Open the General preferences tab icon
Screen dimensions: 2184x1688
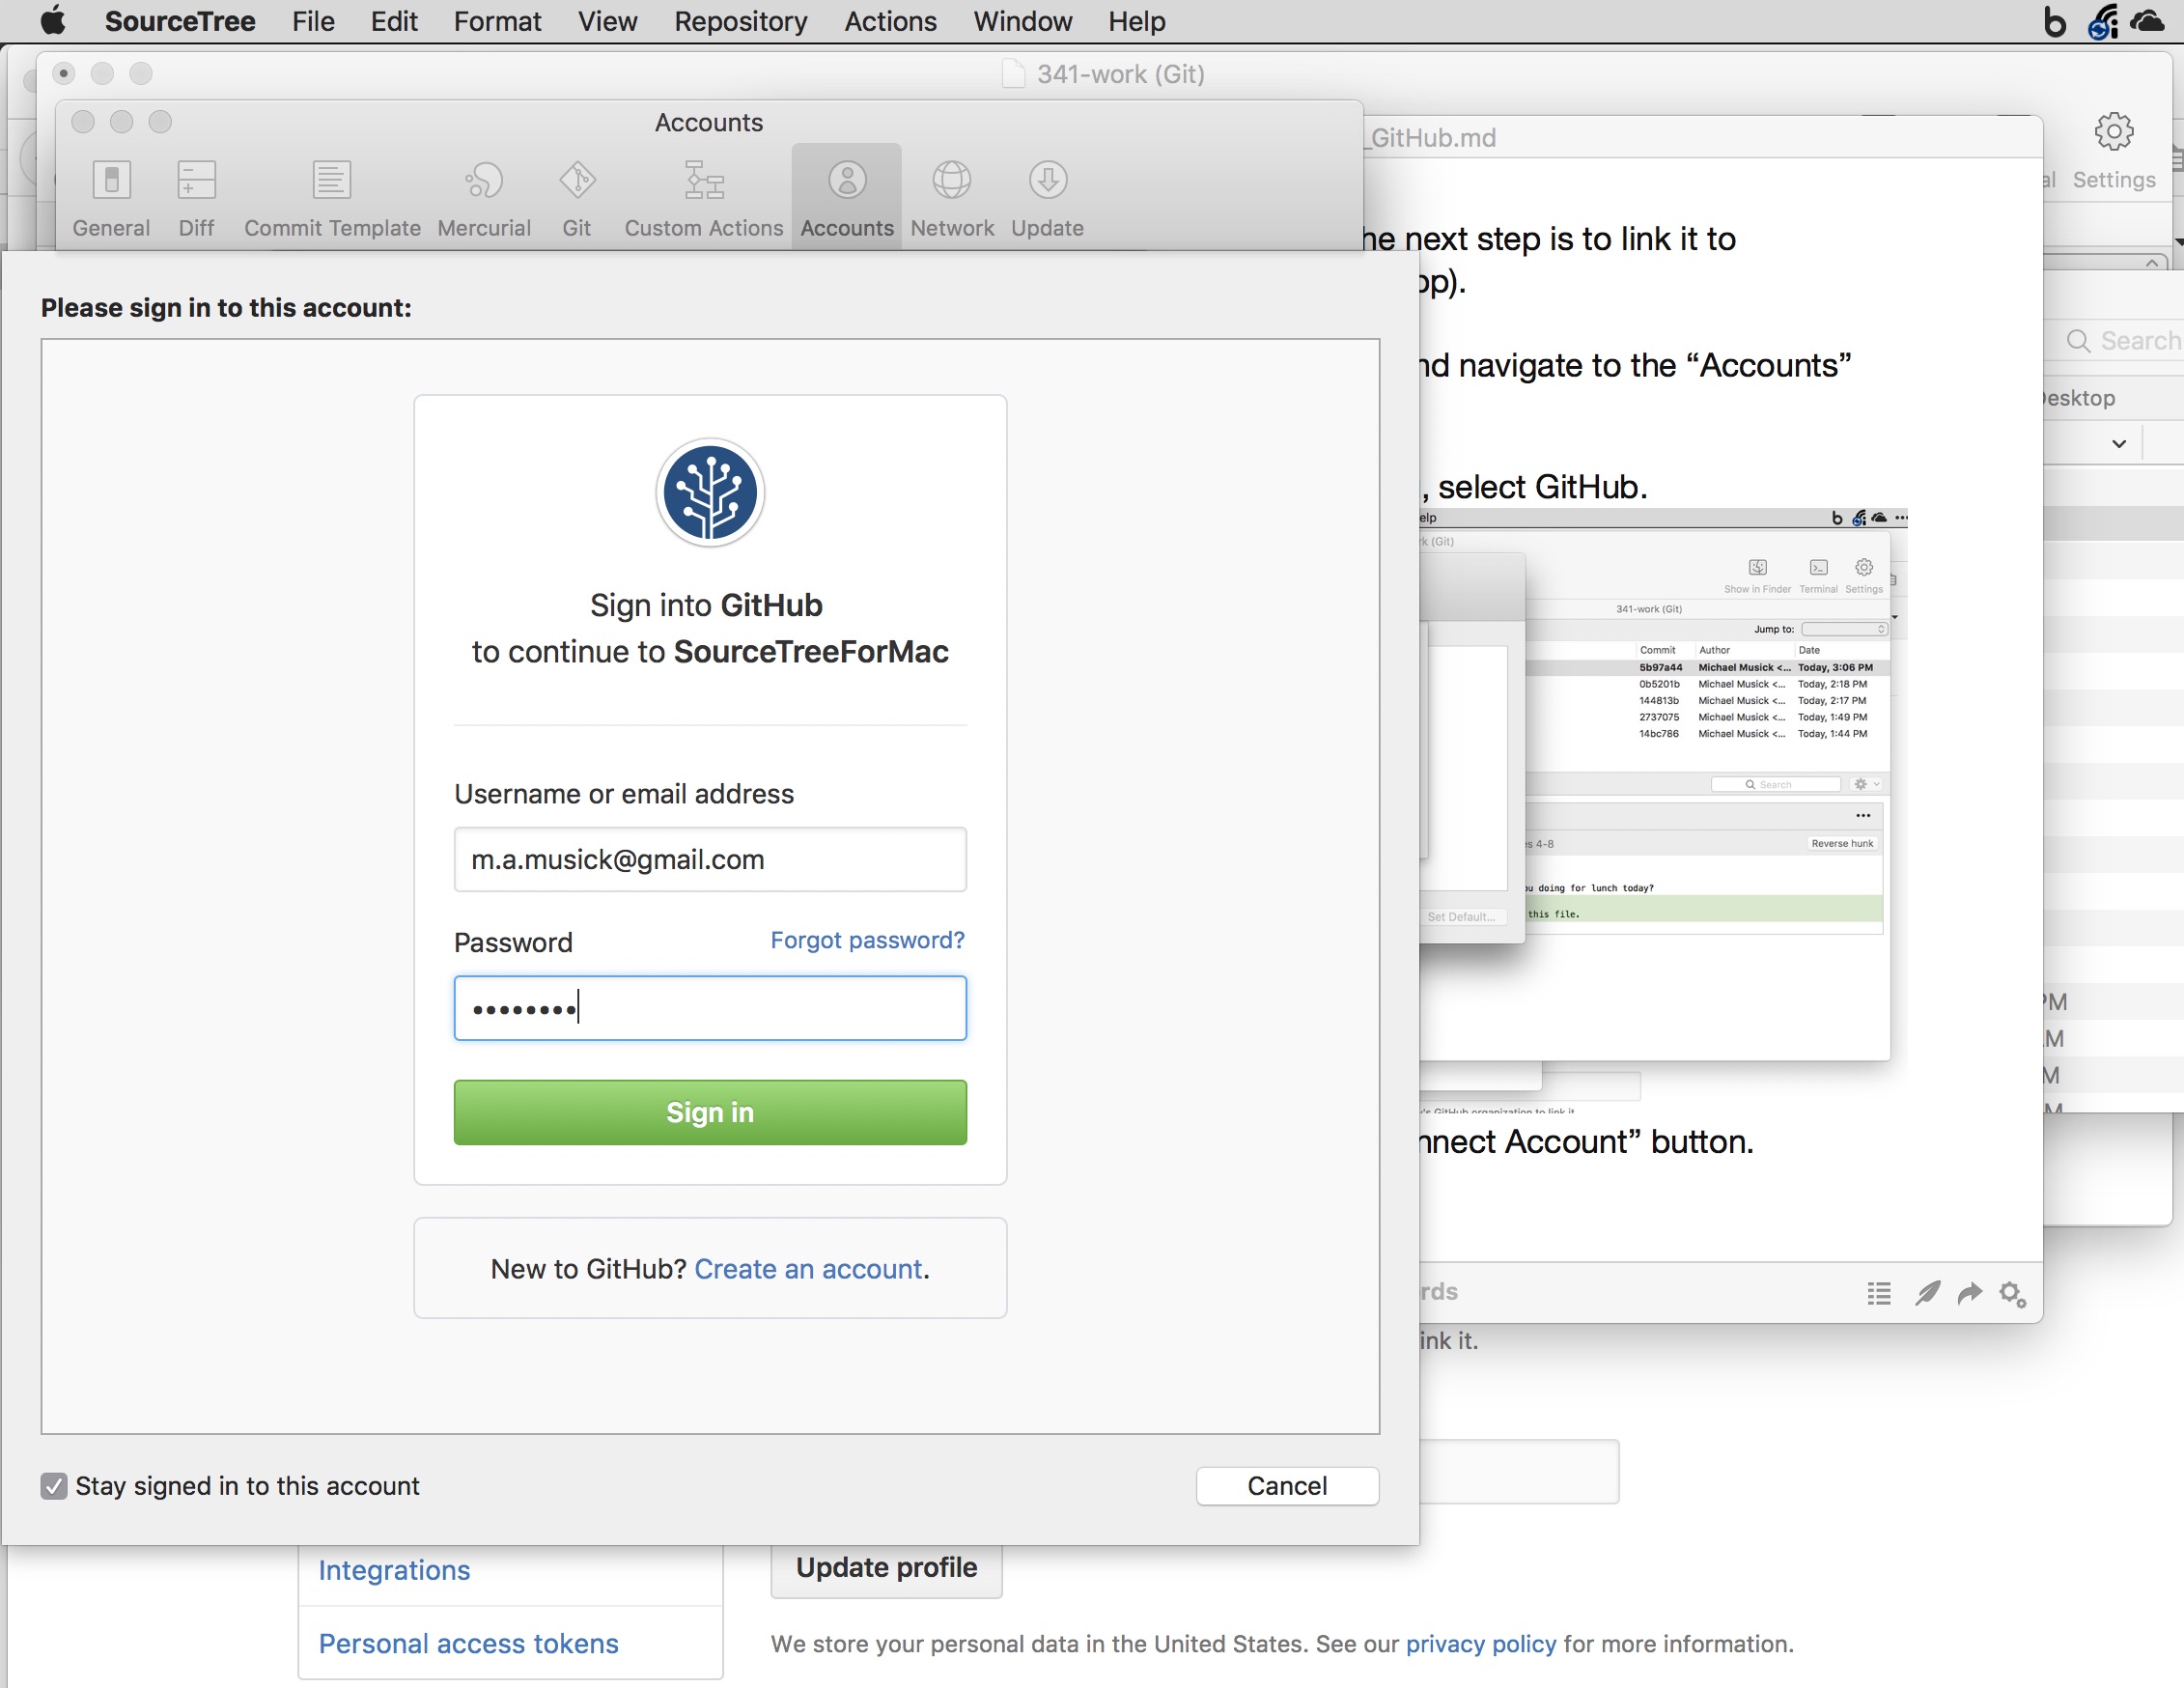coord(111,181)
